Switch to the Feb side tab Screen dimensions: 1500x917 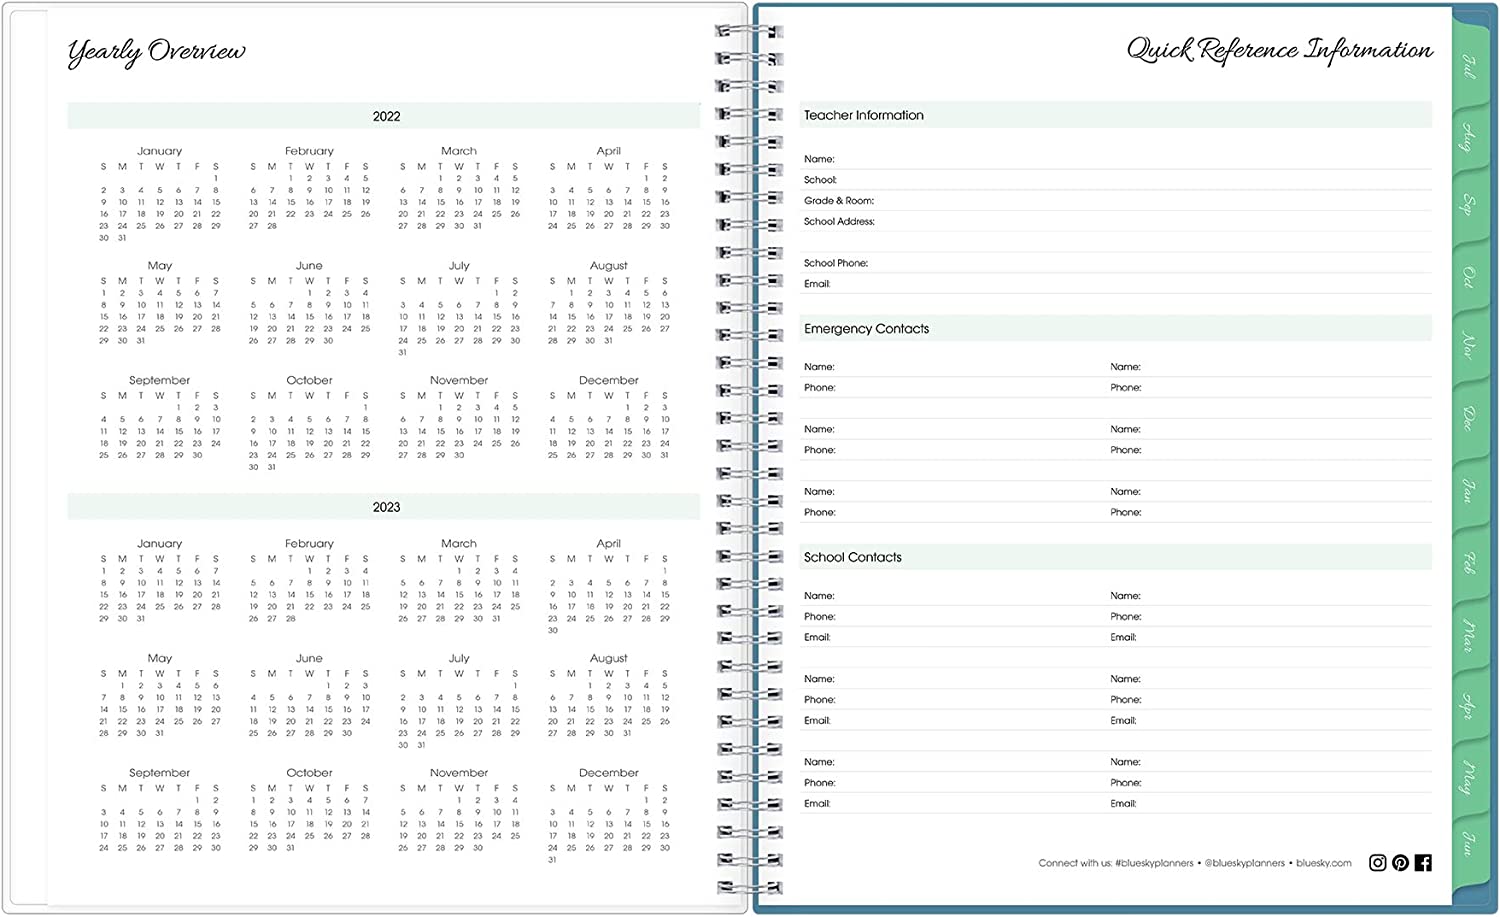(1469, 562)
